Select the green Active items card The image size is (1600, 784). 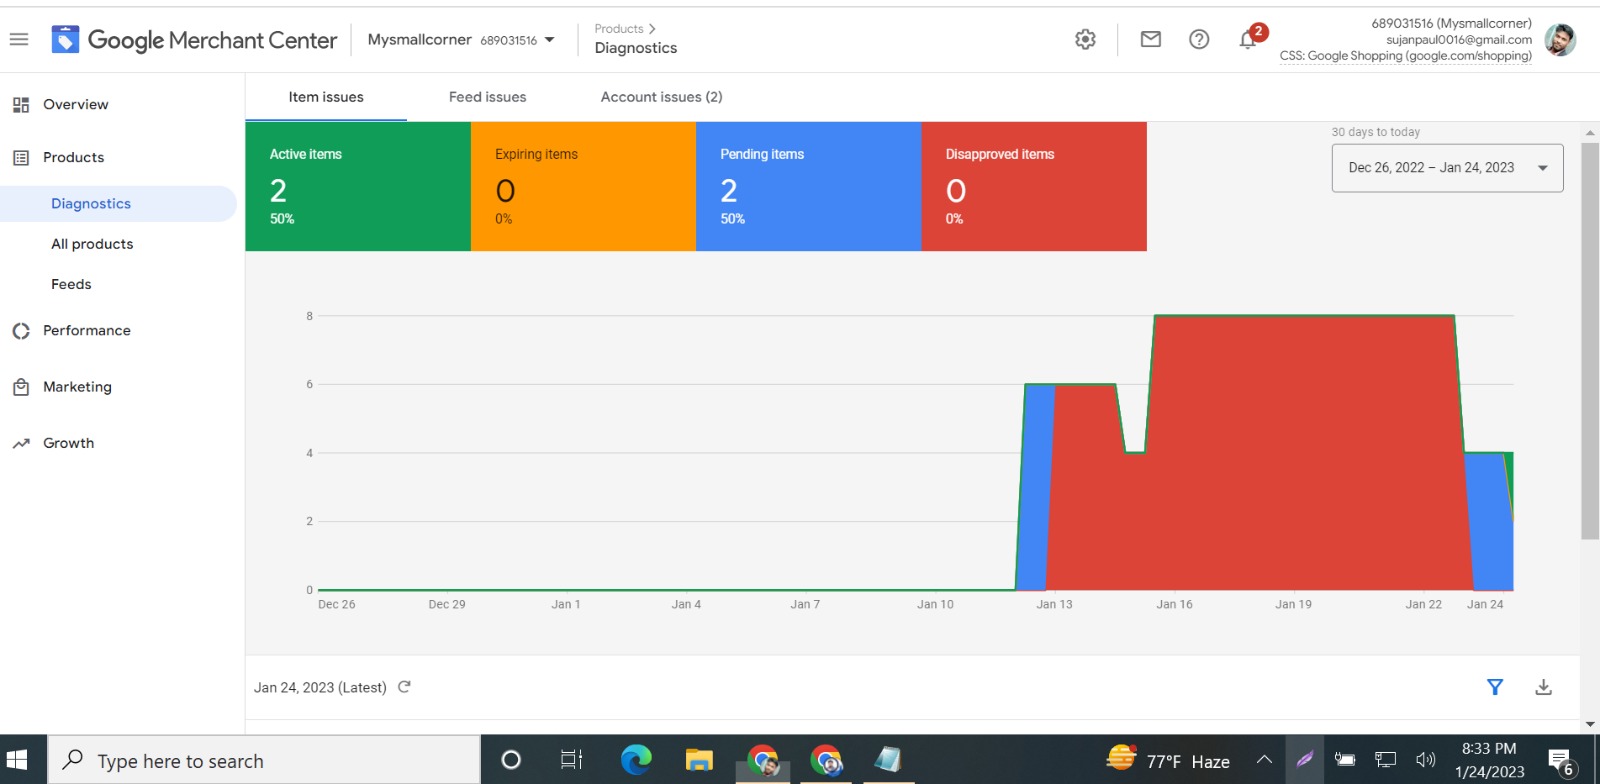coord(358,186)
